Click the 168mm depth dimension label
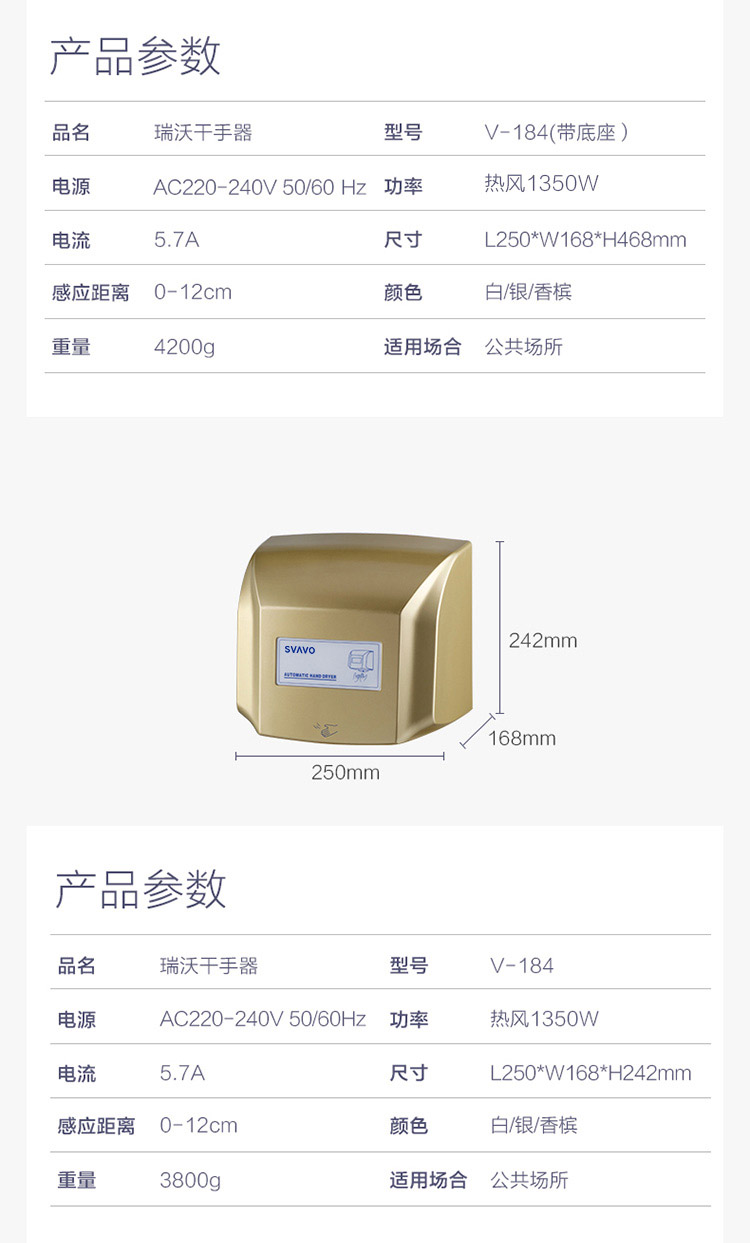This screenshot has height=1243, width=750. (x=522, y=738)
